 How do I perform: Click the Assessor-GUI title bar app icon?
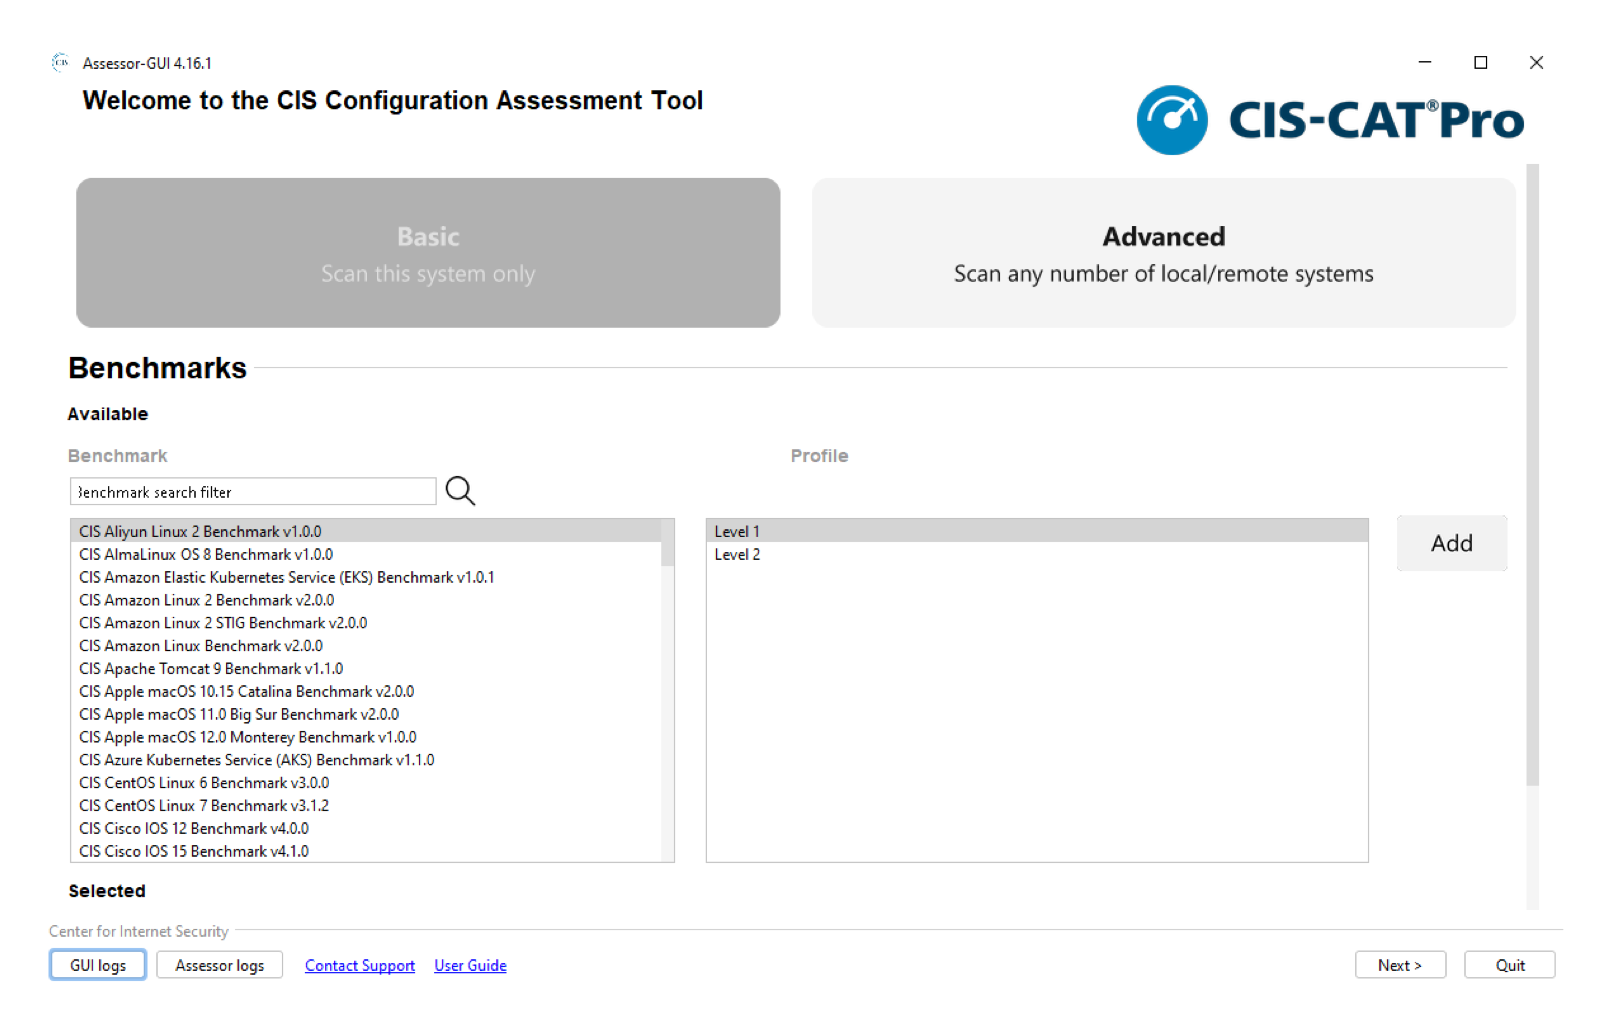point(60,63)
